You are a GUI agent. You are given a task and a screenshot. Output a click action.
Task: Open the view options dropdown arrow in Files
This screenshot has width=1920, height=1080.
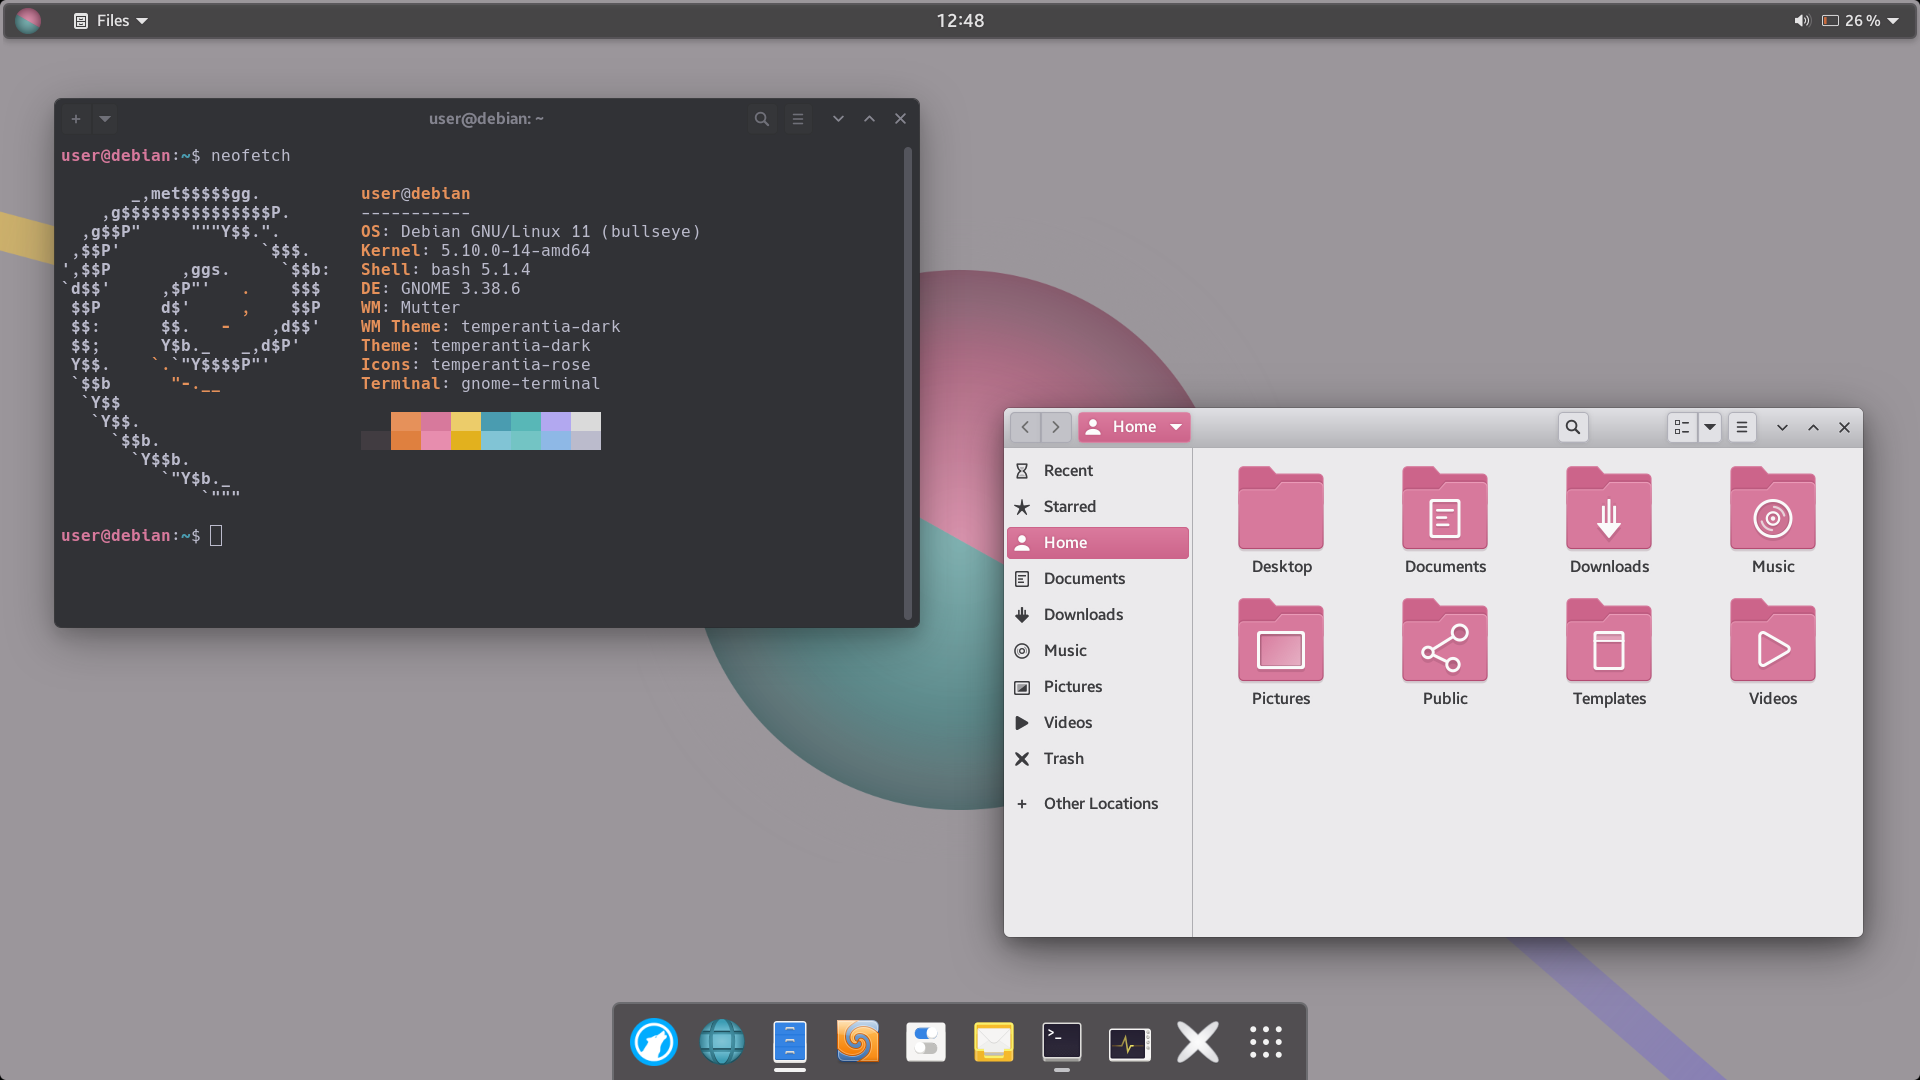pyautogui.click(x=1710, y=427)
